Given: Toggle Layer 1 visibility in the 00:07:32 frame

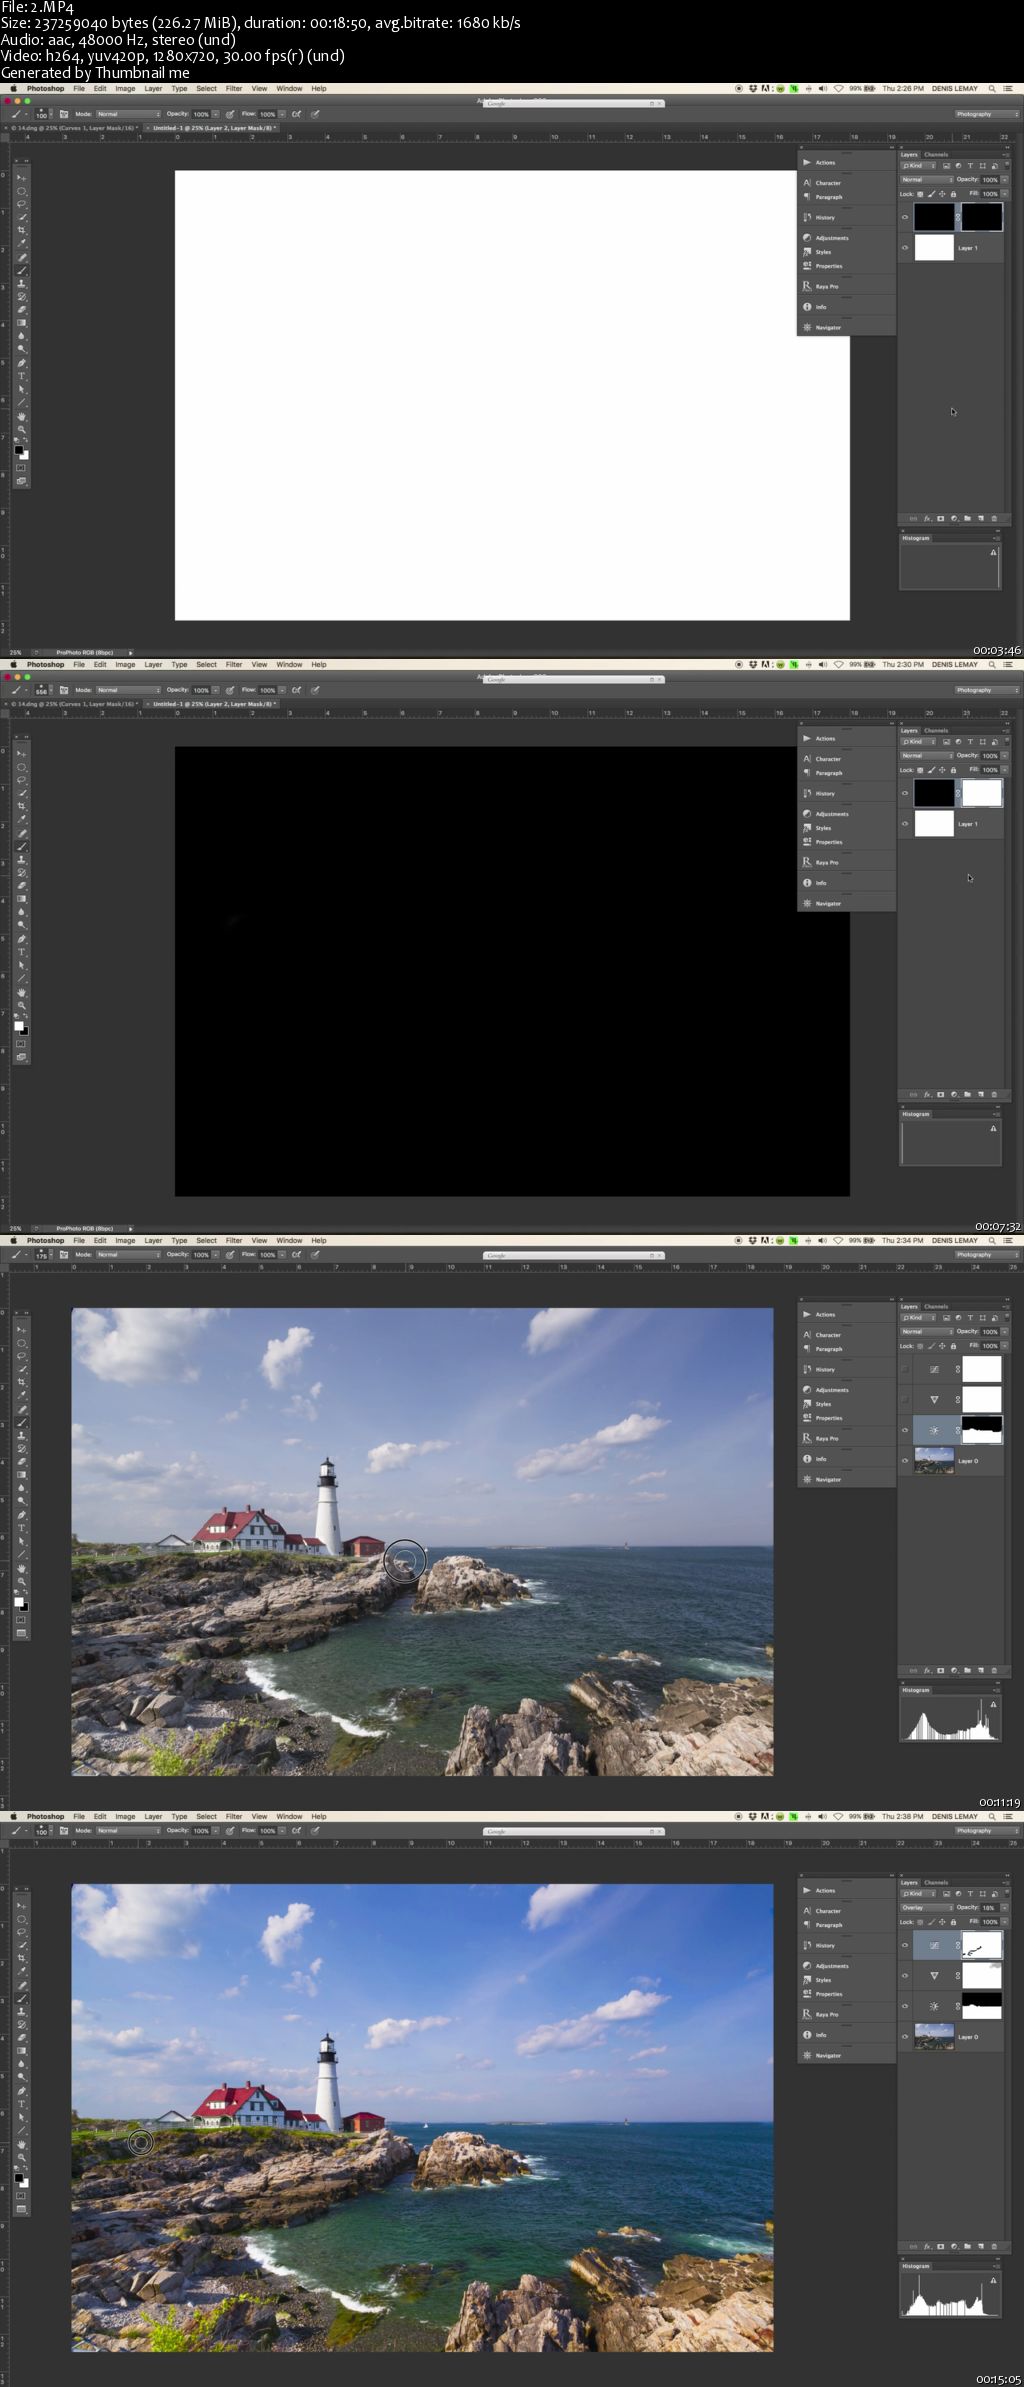Looking at the screenshot, I should coord(905,824).
